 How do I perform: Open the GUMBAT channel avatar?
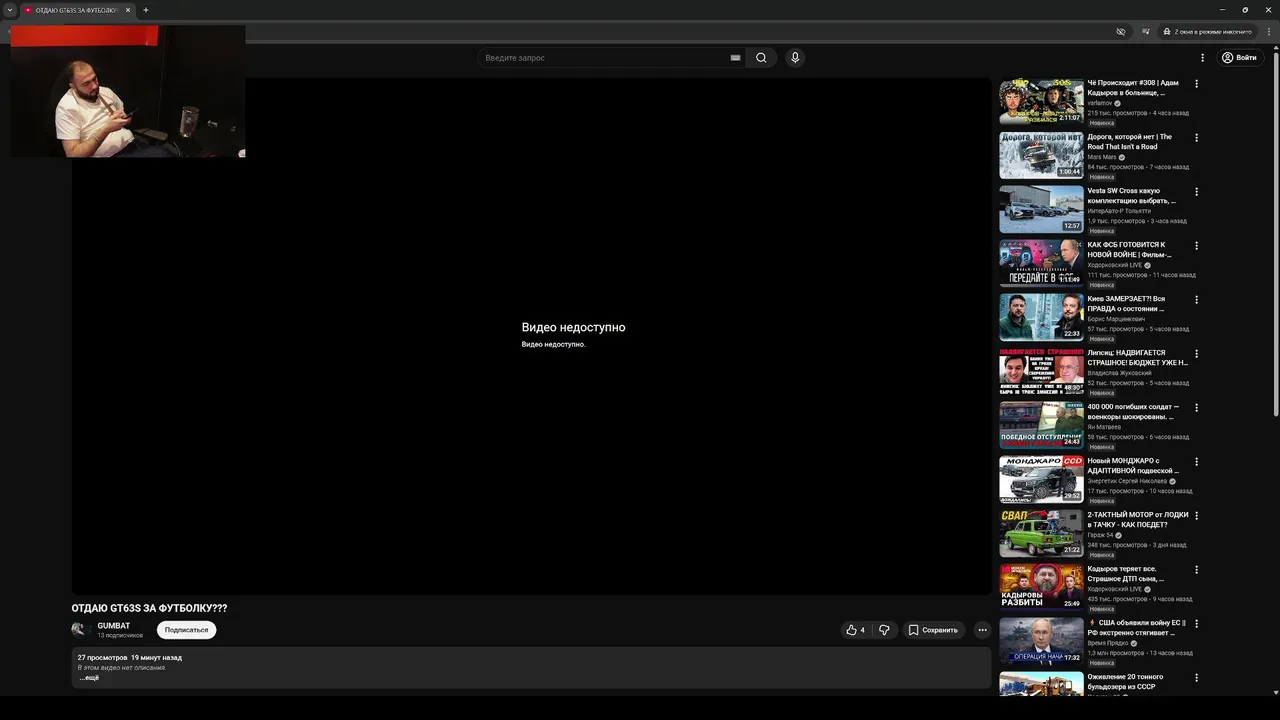pyautogui.click(x=80, y=630)
